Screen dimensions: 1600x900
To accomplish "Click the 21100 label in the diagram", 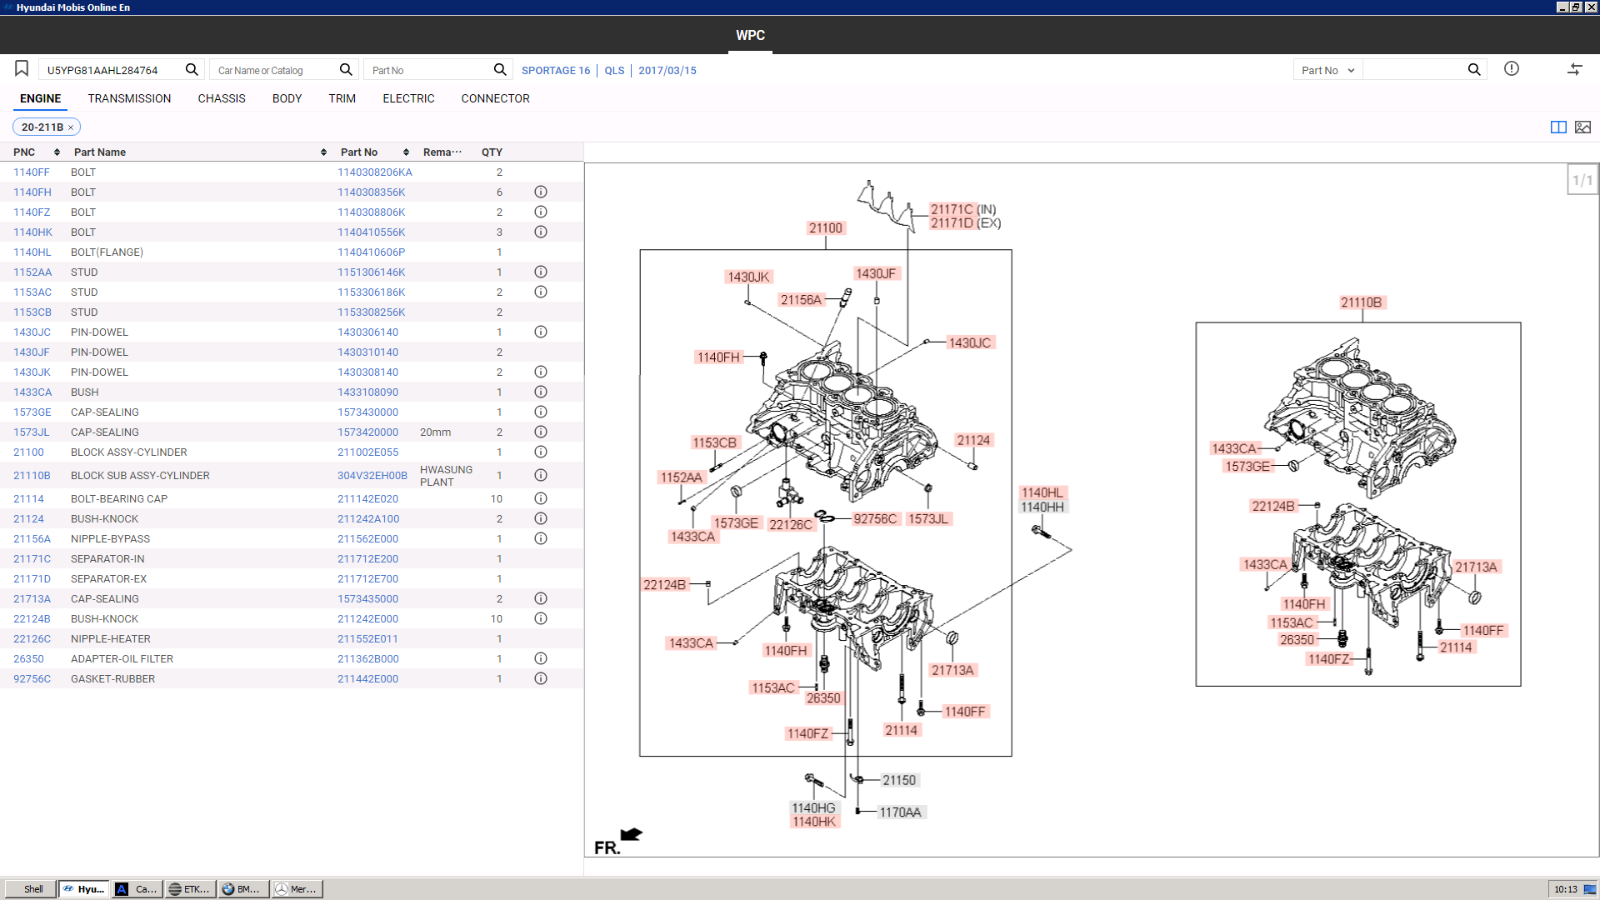I will [x=826, y=228].
